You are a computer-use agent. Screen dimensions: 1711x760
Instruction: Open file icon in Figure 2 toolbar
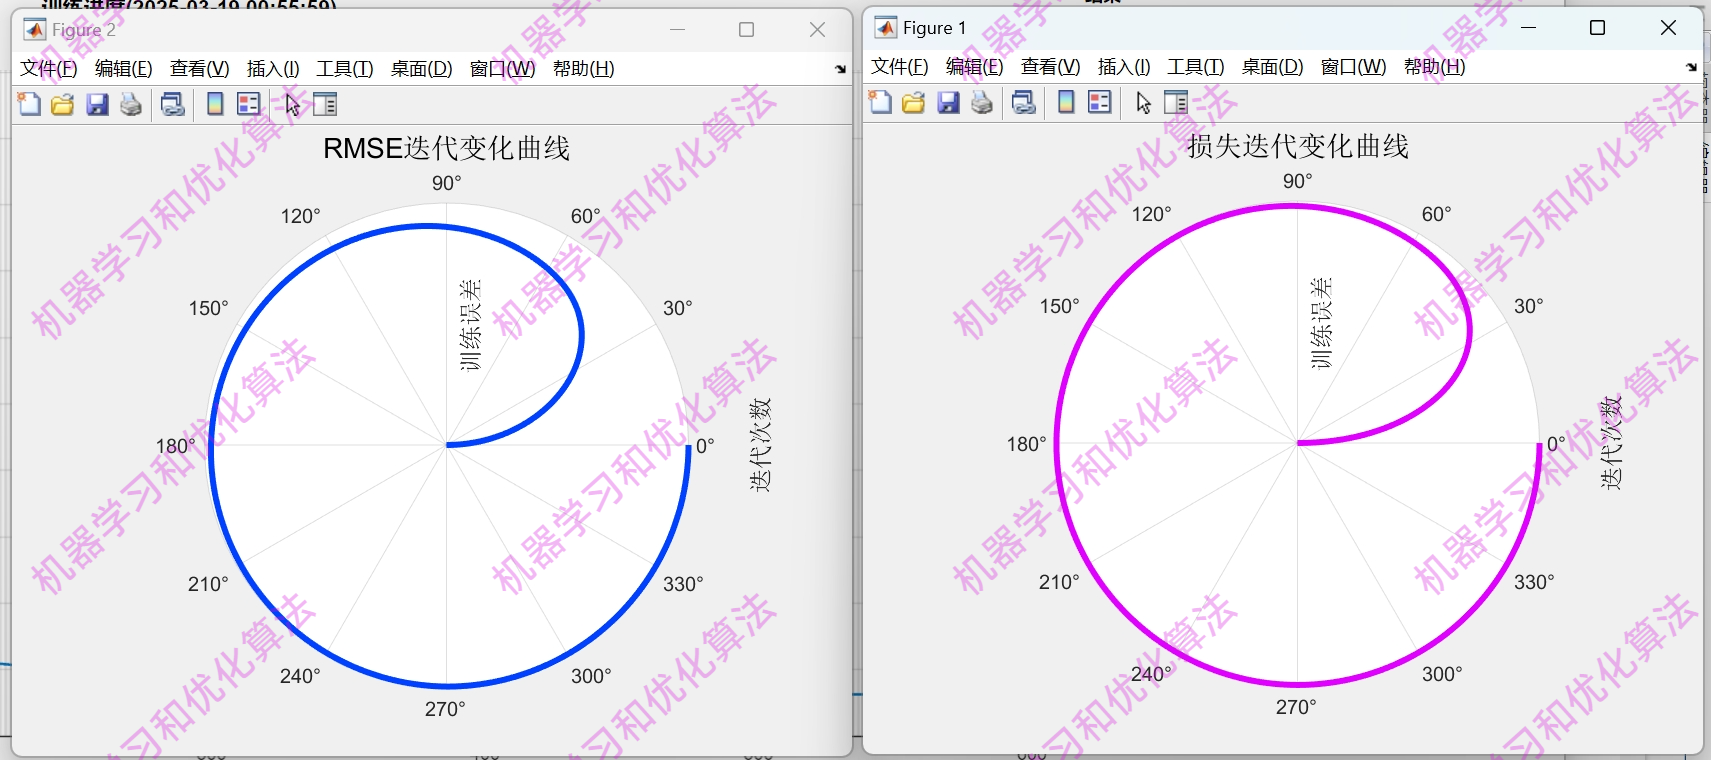pyautogui.click(x=63, y=104)
